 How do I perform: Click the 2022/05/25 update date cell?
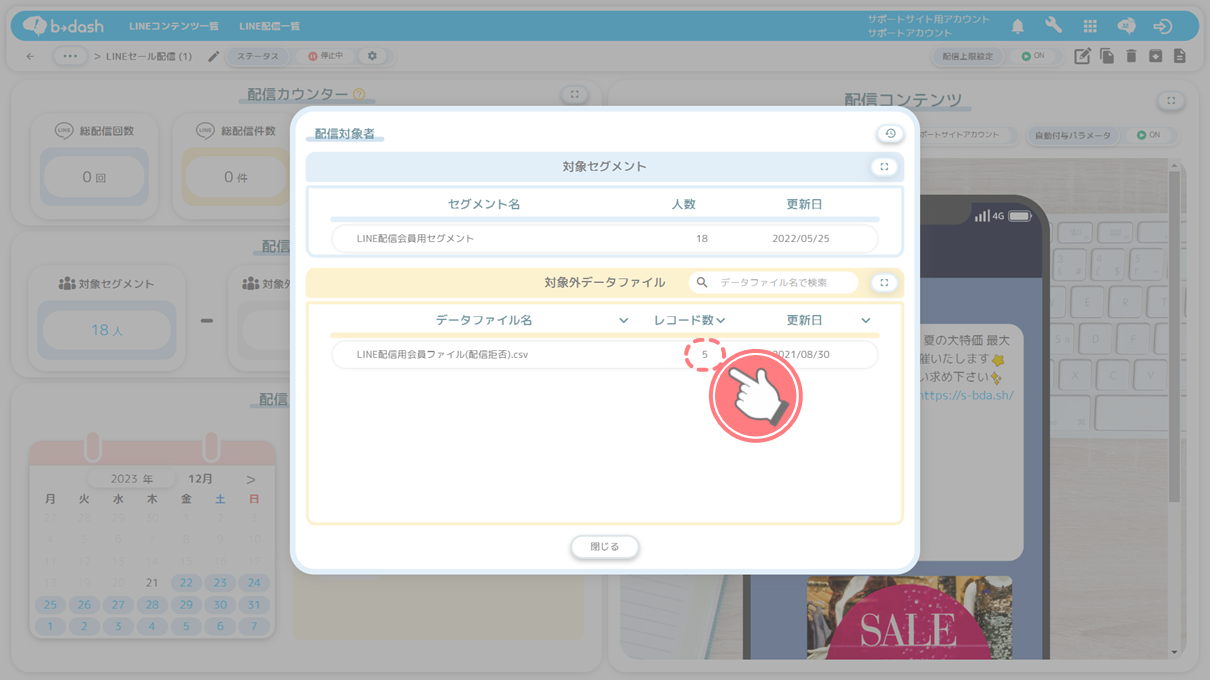[x=801, y=239]
